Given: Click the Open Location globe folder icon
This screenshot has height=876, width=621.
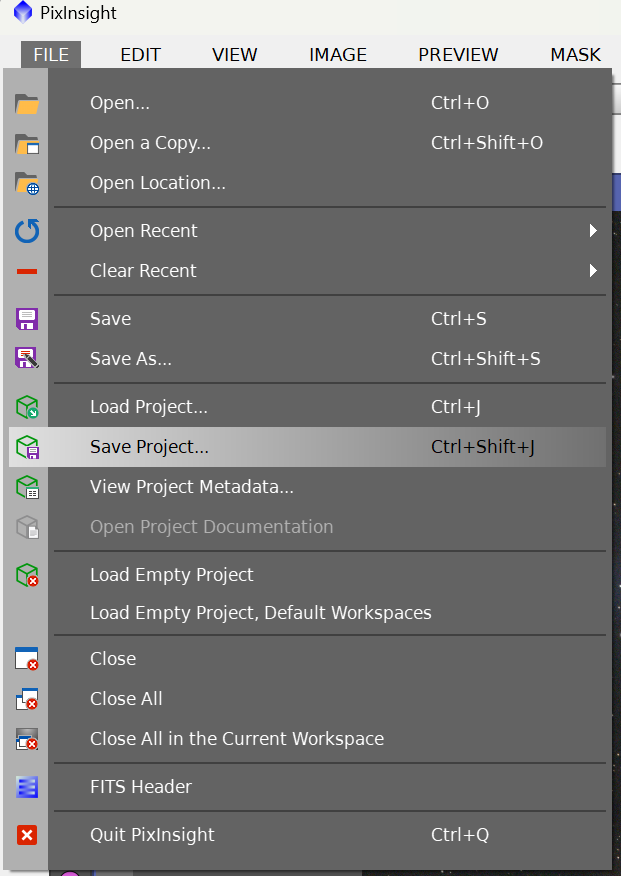Looking at the screenshot, I should tap(27, 183).
